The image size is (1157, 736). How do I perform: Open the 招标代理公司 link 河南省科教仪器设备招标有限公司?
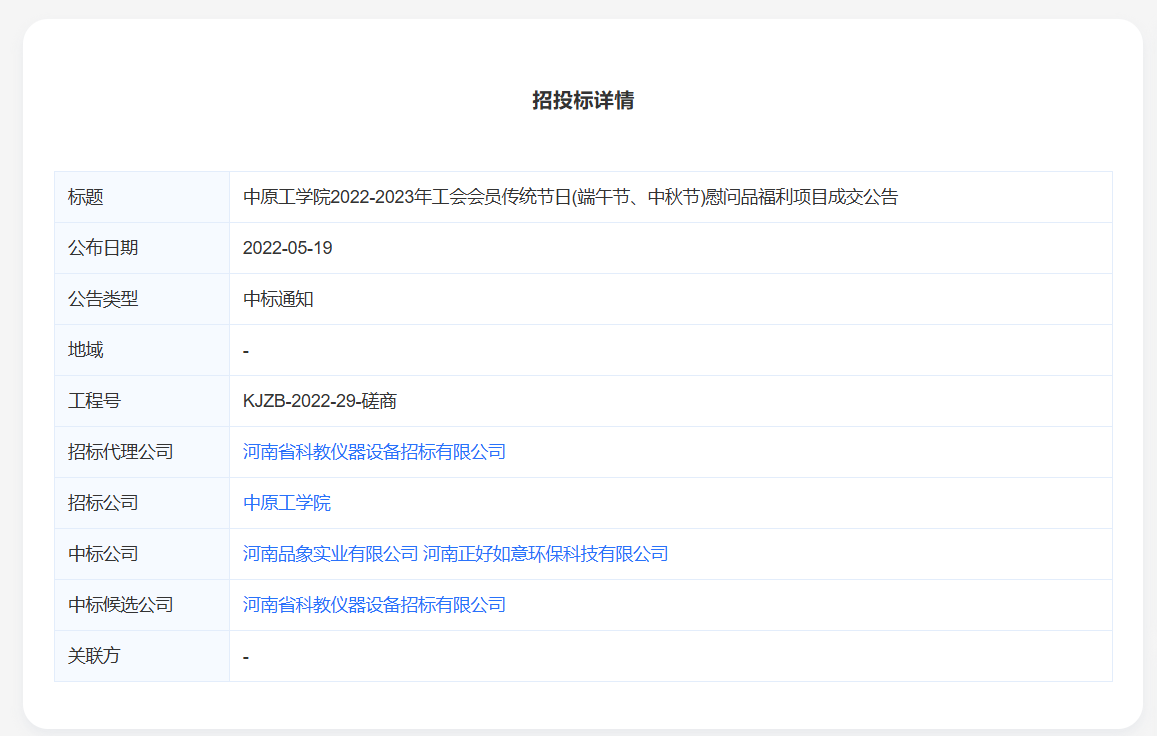click(x=374, y=452)
